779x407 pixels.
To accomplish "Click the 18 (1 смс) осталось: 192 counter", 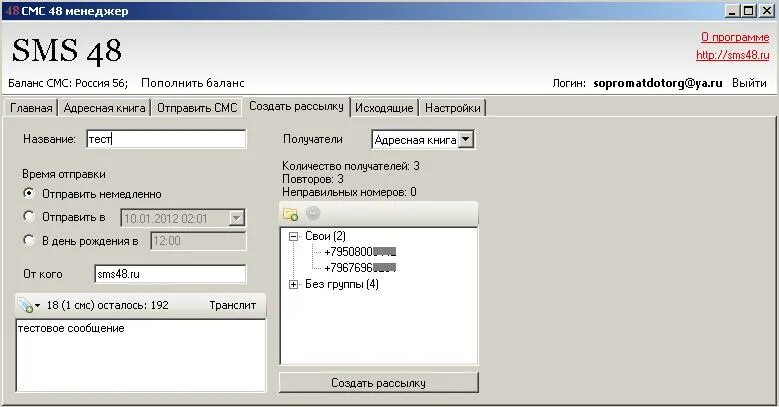I will pos(108,305).
